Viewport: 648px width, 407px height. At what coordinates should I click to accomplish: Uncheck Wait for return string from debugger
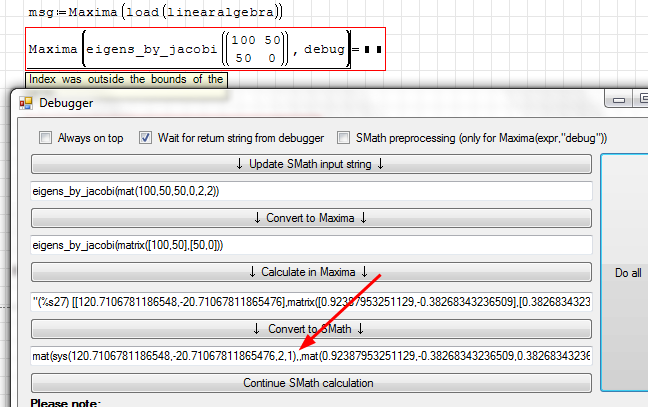tap(146, 137)
